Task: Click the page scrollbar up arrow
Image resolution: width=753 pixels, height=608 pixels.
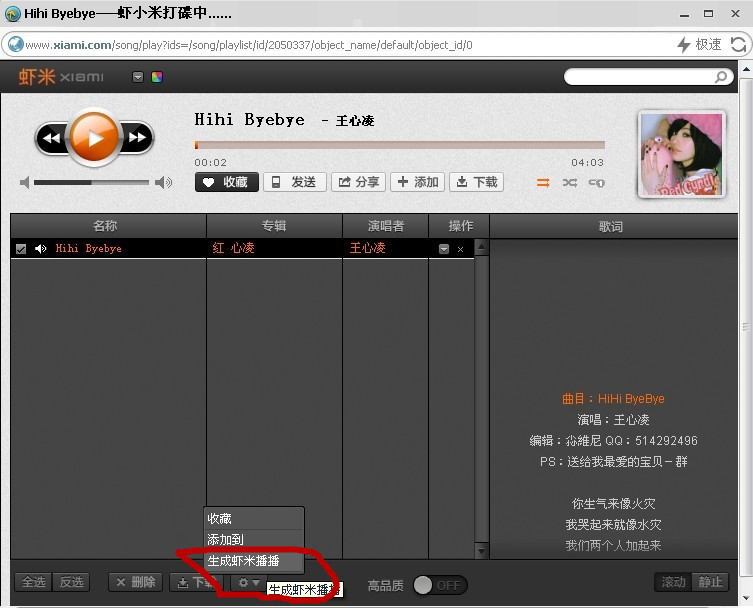Action: [x=746, y=69]
